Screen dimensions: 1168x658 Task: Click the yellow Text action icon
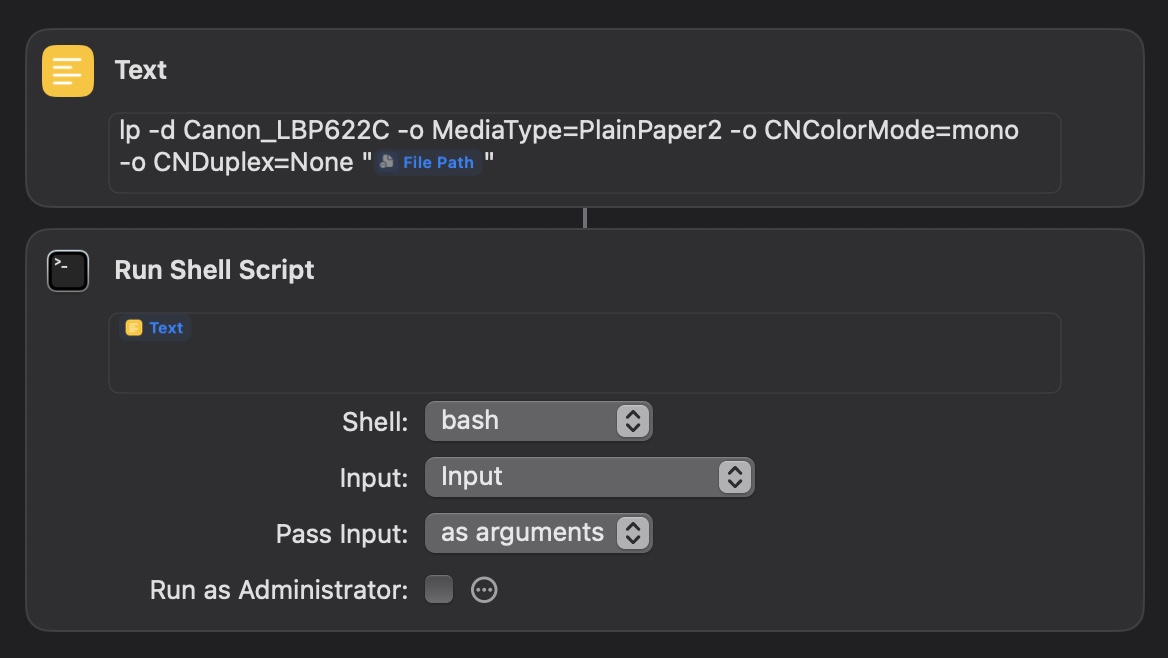point(68,71)
